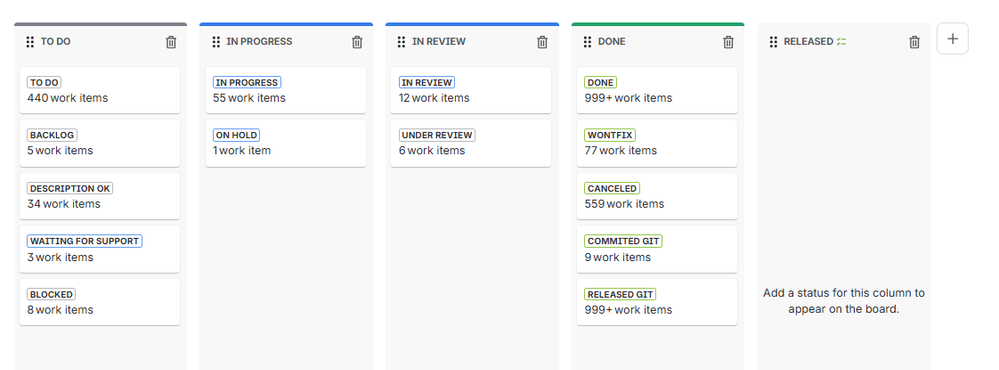Click the green checklist icon beside RELEASED

pyautogui.click(x=842, y=41)
